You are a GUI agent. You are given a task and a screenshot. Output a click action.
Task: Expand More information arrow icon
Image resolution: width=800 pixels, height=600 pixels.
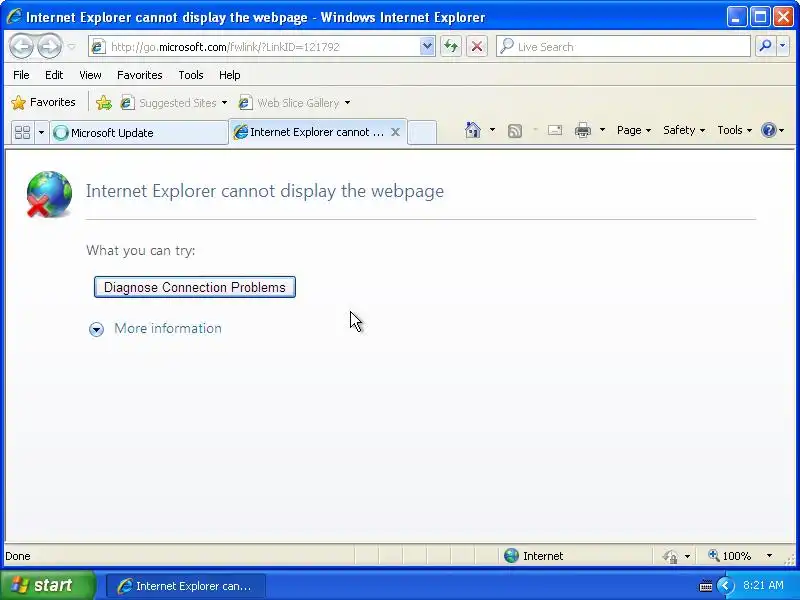[96, 329]
